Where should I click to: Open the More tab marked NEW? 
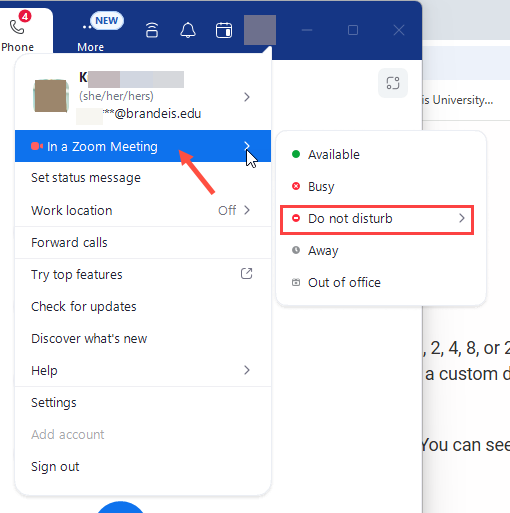click(91, 33)
